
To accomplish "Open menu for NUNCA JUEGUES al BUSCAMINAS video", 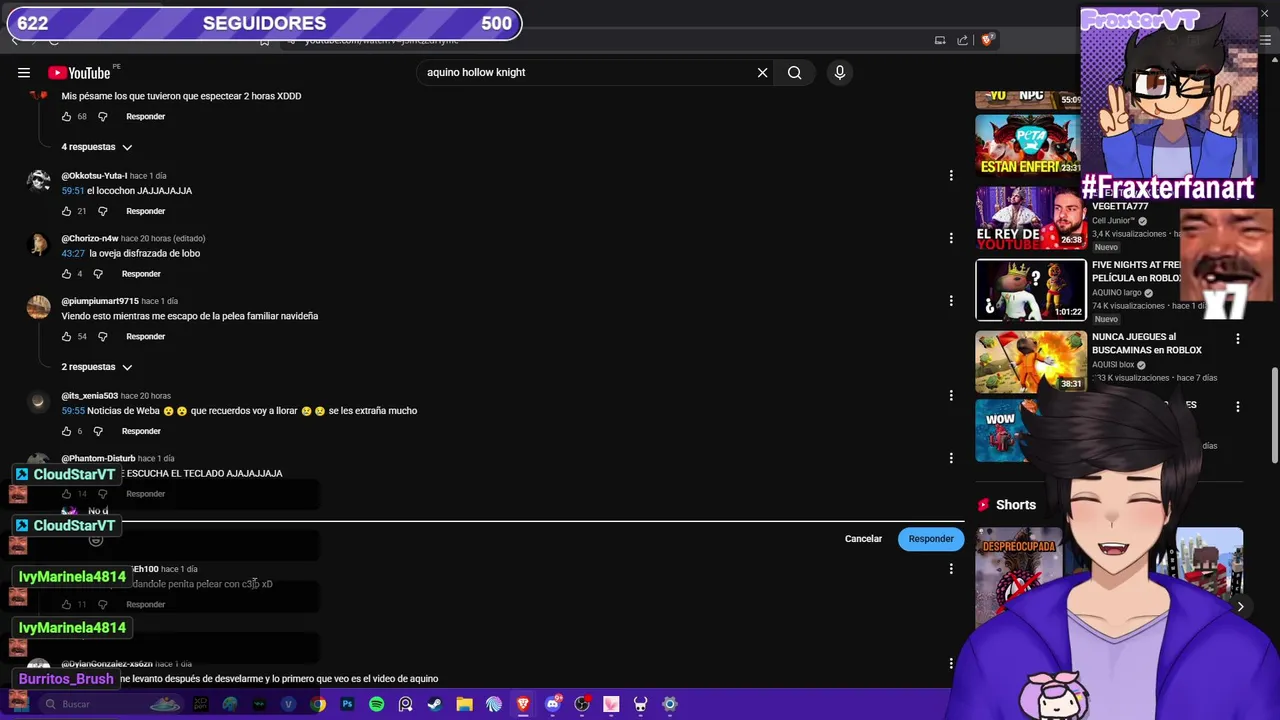I will coord(1238,339).
